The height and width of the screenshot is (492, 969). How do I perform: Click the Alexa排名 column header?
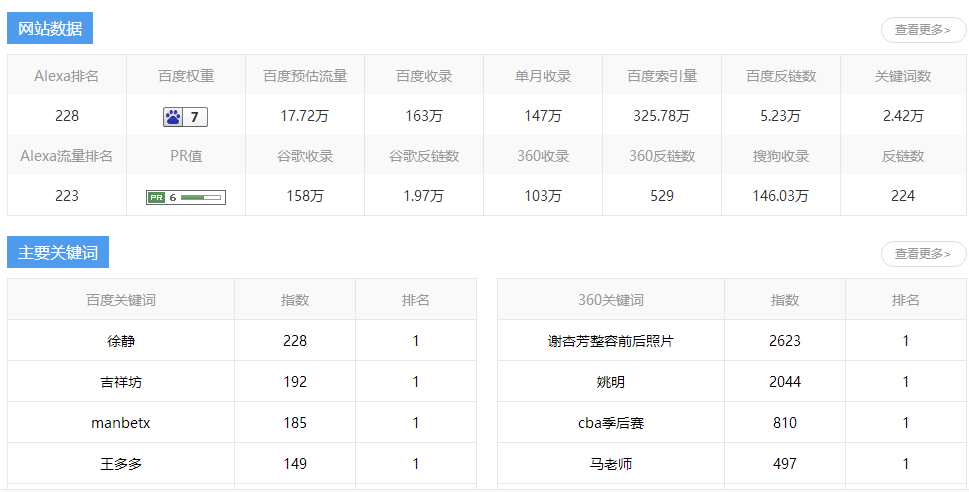(67, 76)
